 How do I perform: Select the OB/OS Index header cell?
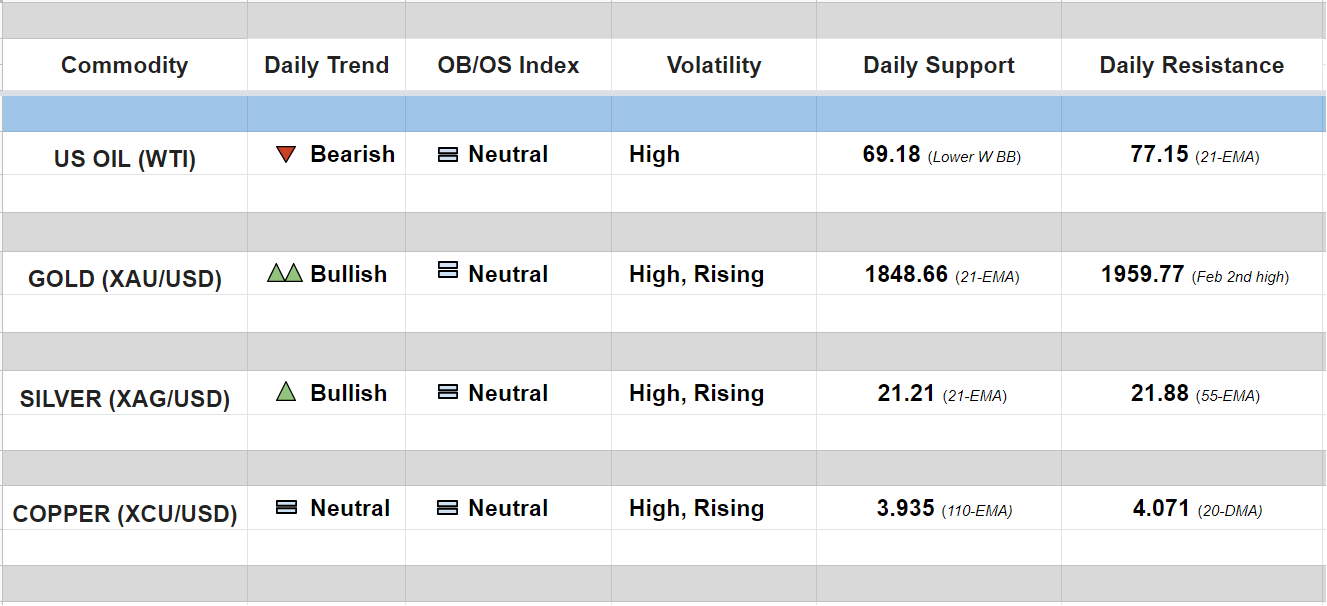[x=508, y=66]
